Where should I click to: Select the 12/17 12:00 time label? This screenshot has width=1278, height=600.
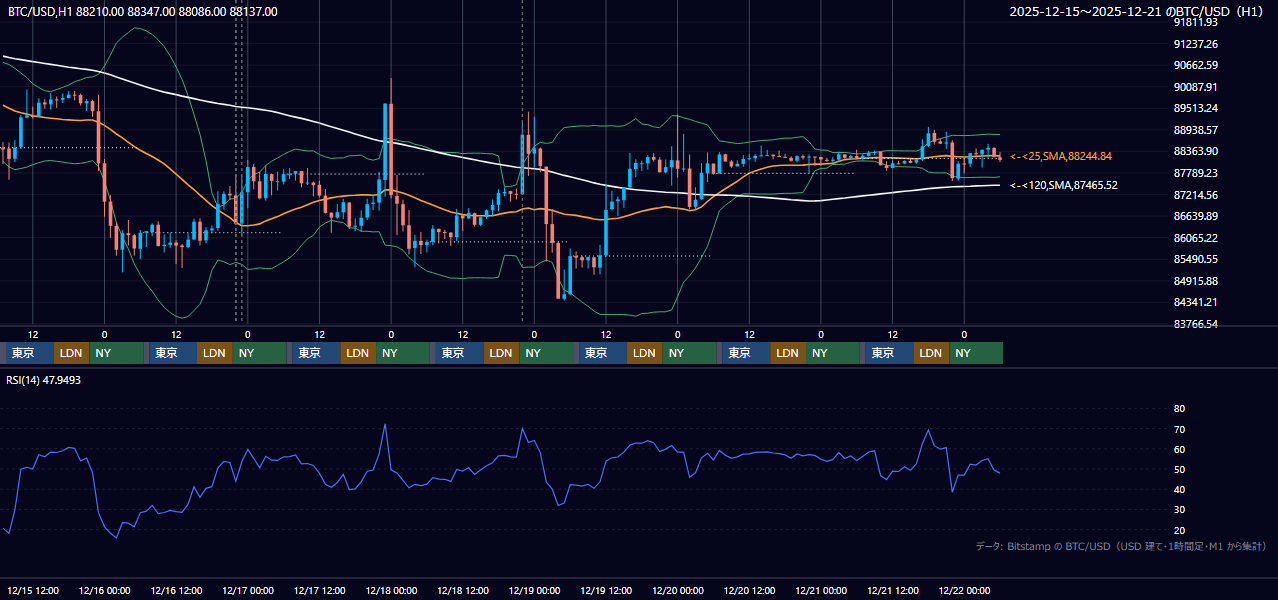tap(320, 590)
